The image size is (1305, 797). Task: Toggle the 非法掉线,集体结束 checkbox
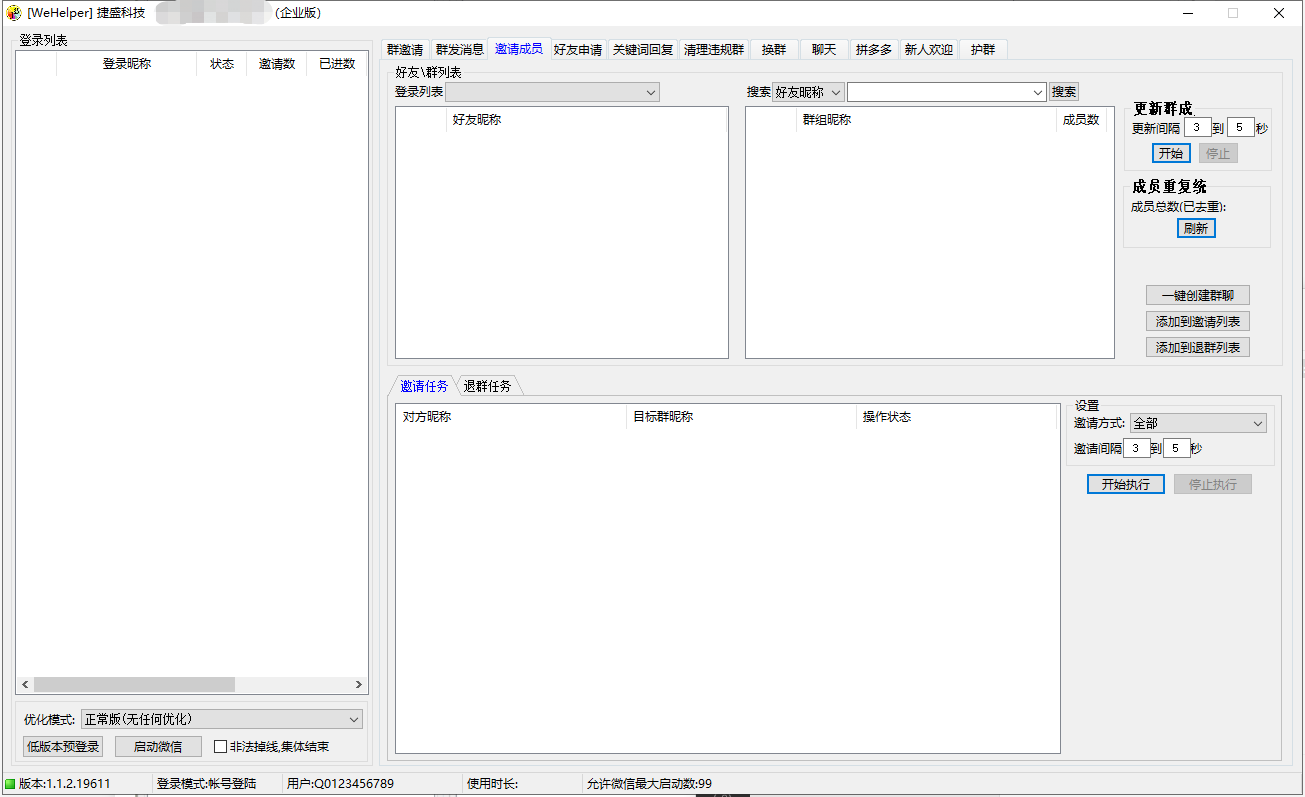pos(221,747)
